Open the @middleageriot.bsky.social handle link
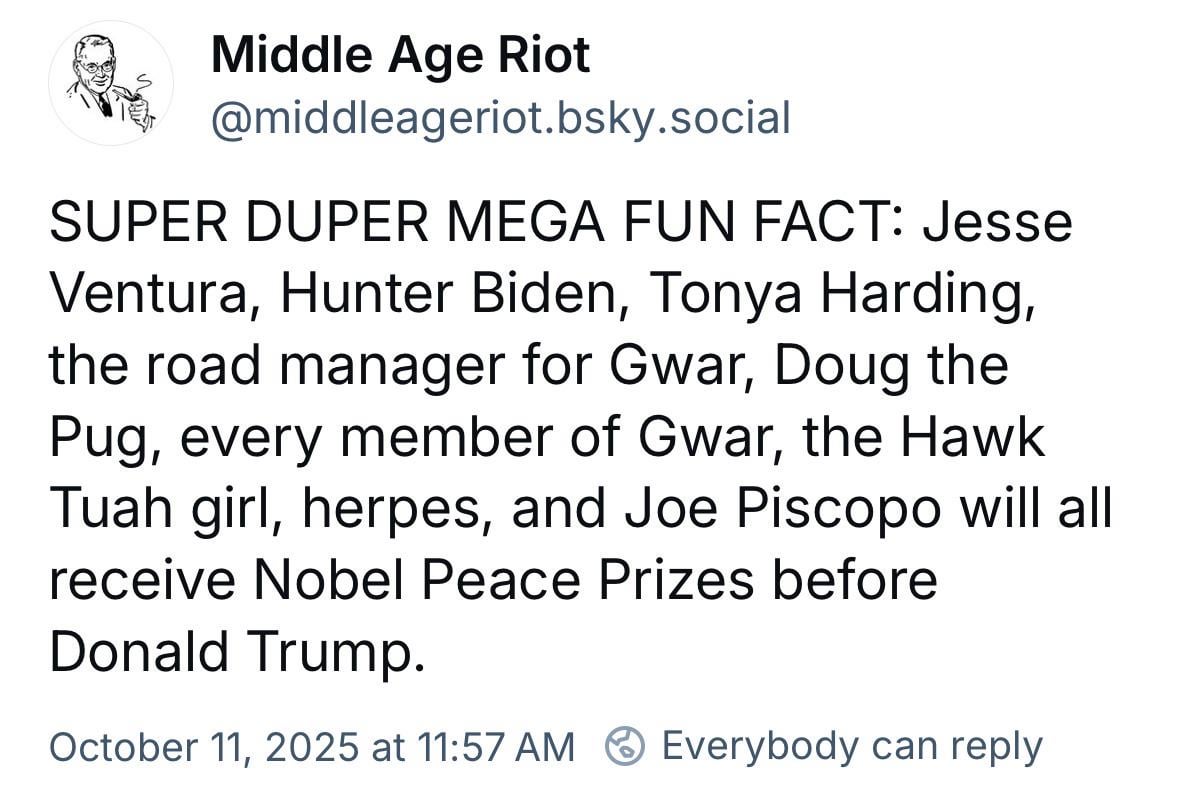This screenshot has height=792, width=1179. 500,118
